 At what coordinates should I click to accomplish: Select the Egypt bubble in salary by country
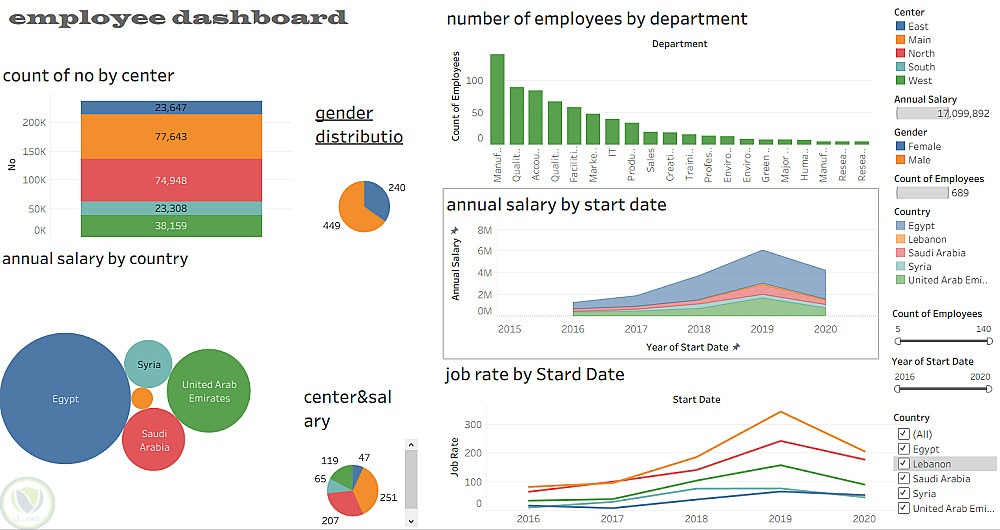[65, 399]
